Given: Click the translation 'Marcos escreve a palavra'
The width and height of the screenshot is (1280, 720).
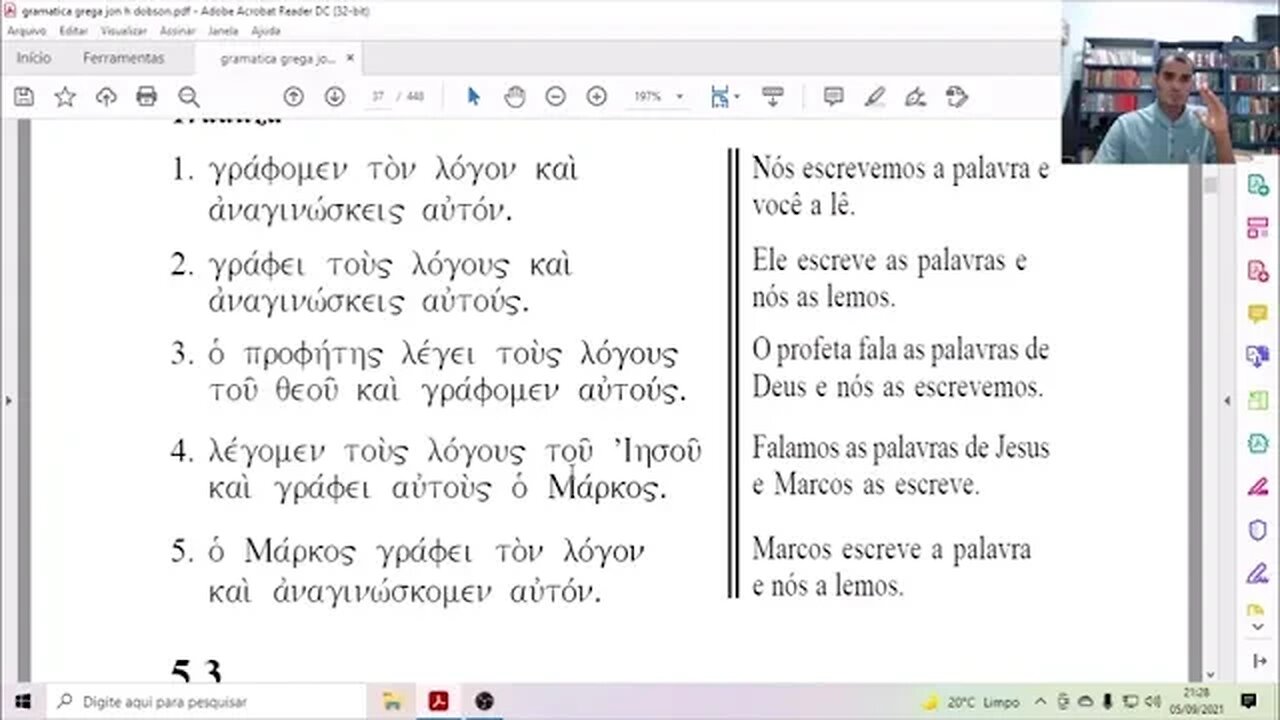Looking at the screenshot, I should [891, 549].
